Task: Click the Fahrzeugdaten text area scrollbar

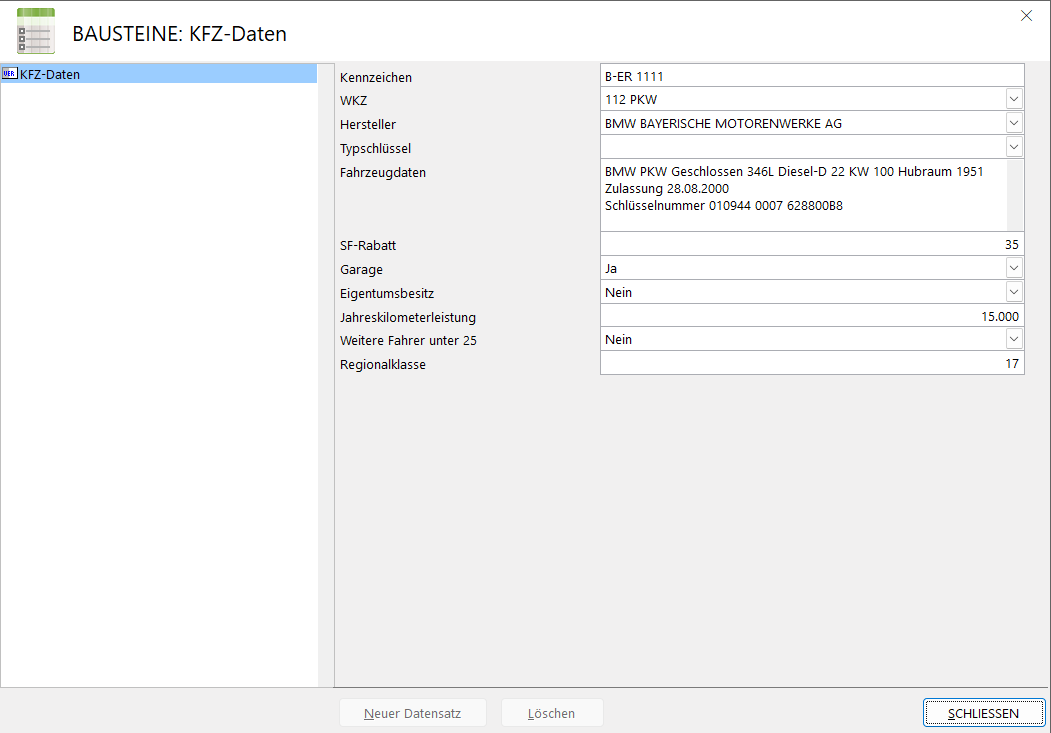Action: [x=1015, y=195]
